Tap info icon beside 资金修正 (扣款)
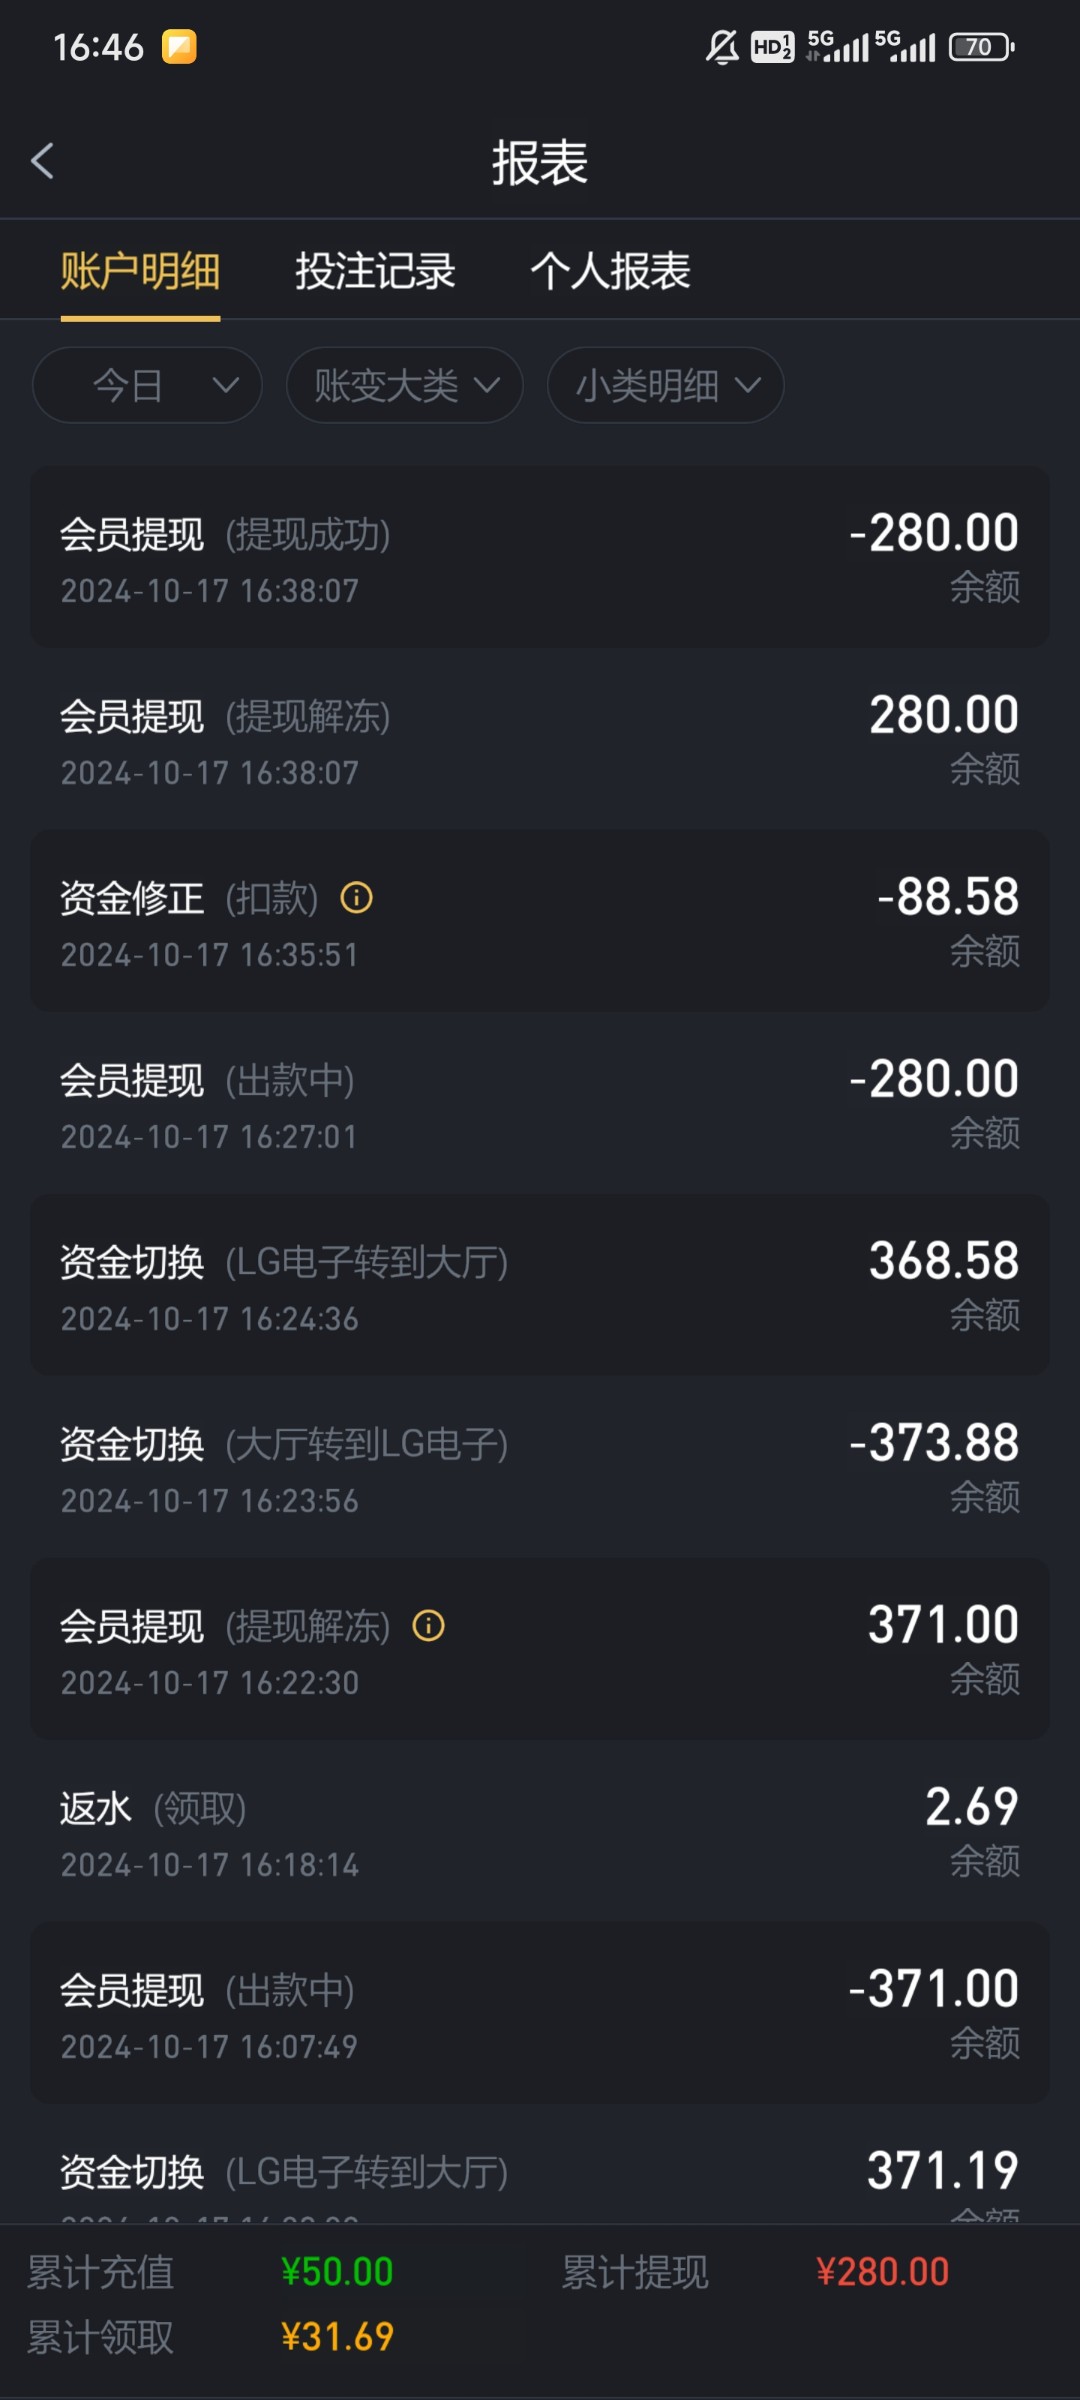 (357, 898)
